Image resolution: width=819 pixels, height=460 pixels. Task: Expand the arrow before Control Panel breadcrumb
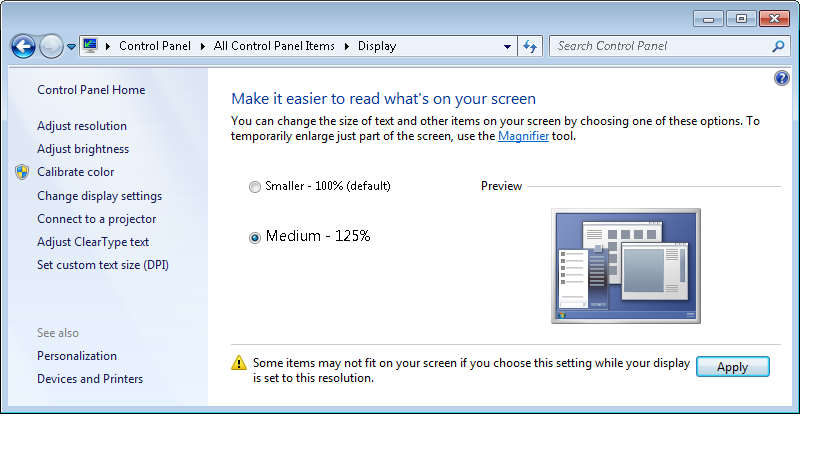coord(108,46)
